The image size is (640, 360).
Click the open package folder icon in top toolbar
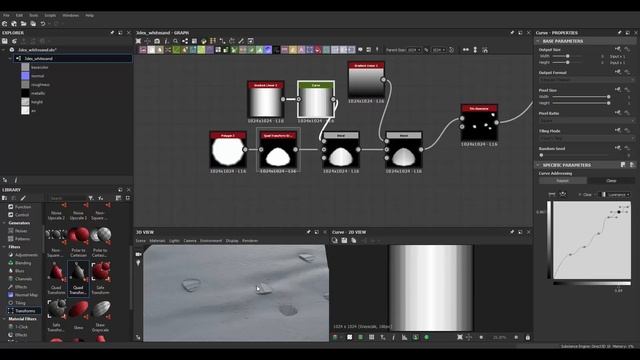coord(23,24)
